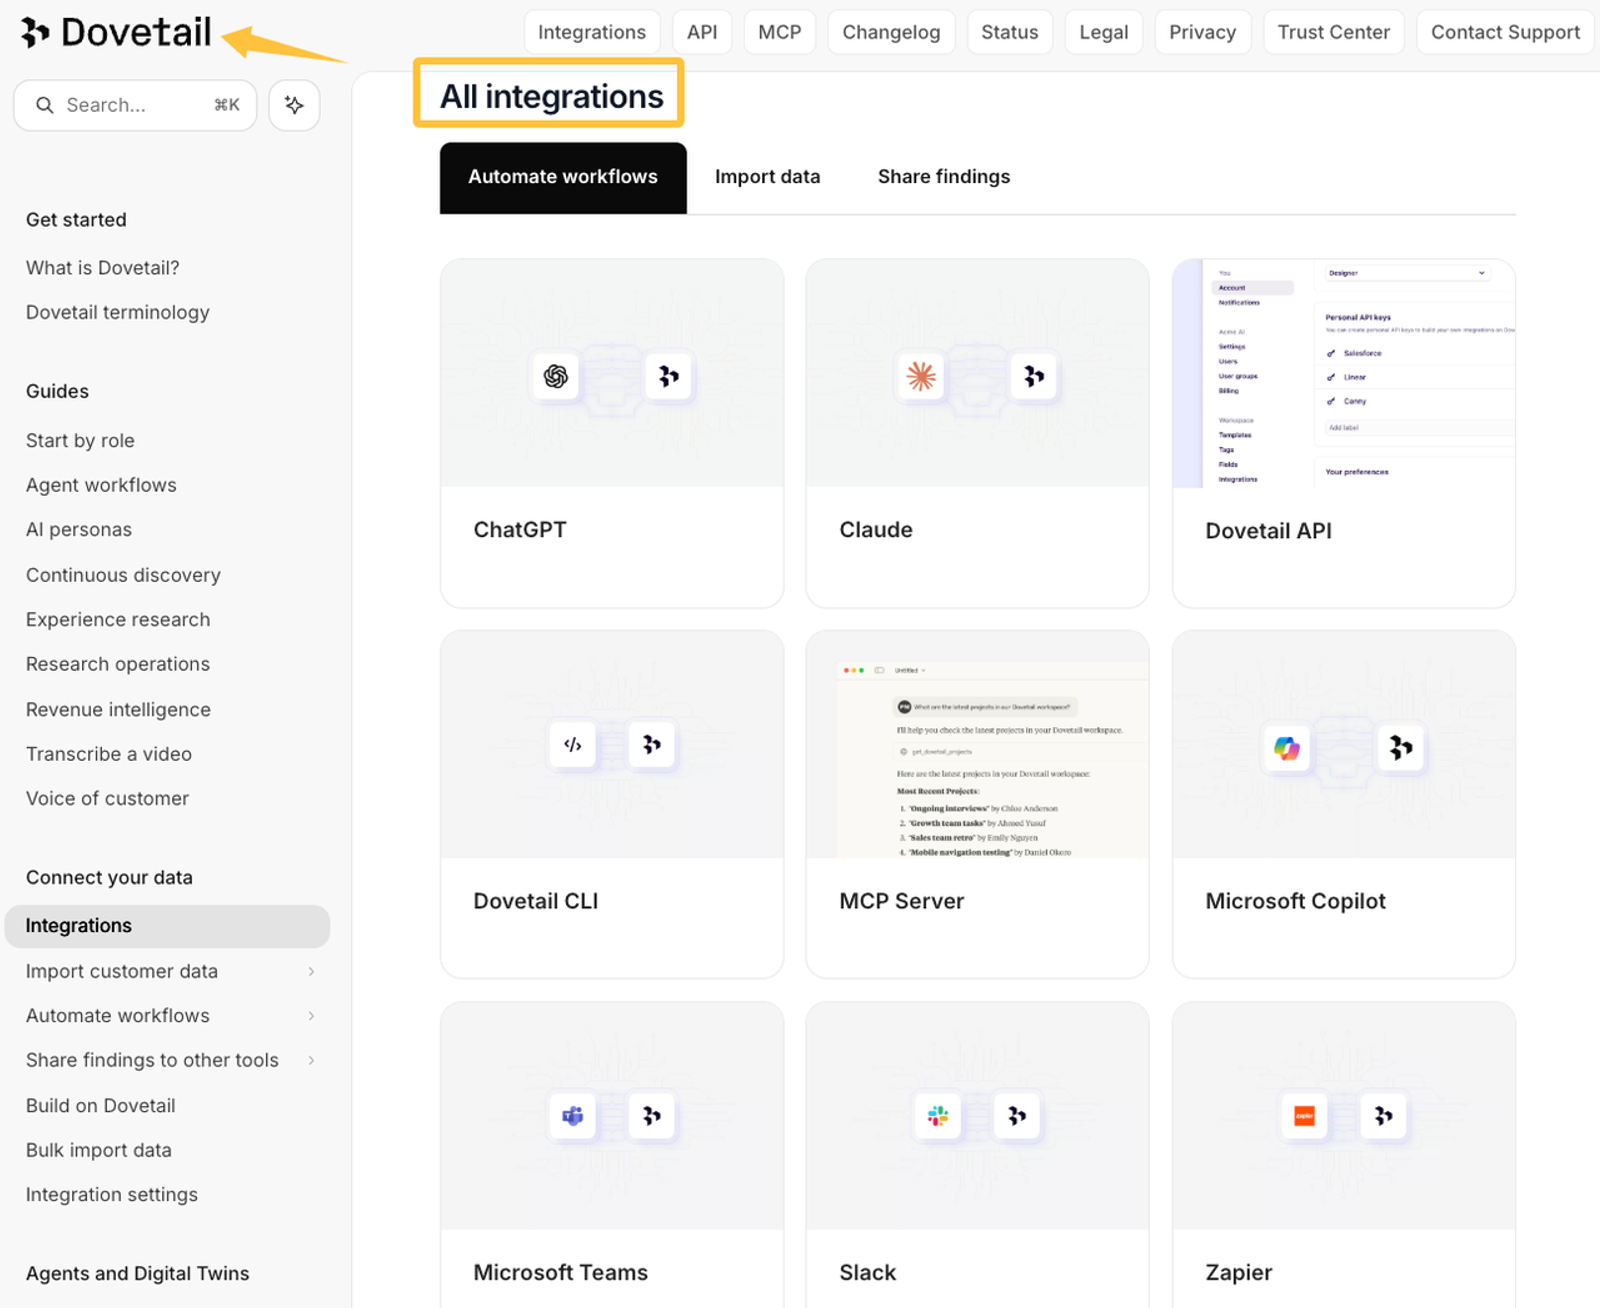Click the Dovetail icon on the Microsoft Copilot card
Image resolution: width=1600 pixels, height=1308 pixels.
click(x=1401, y=747)
